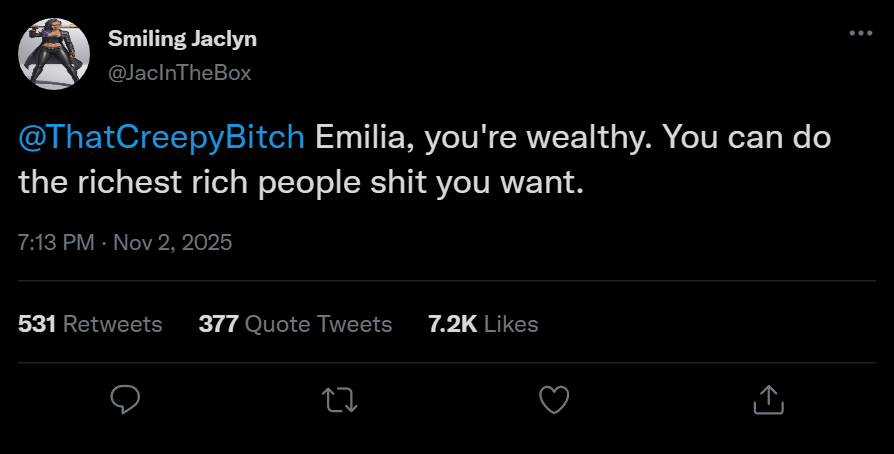Click the text "Emilia, you're wealthy."
Viewport: 894px width, 454px height.
tap(484, 138)
